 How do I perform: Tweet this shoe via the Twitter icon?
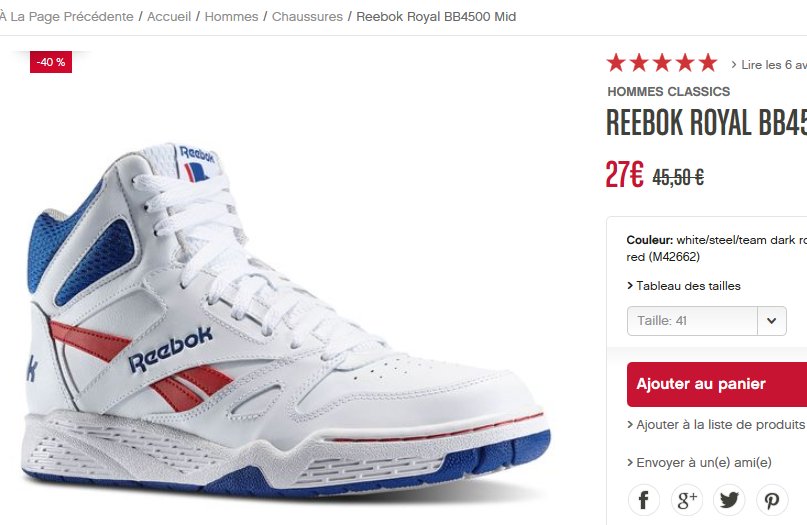[729, 501]
